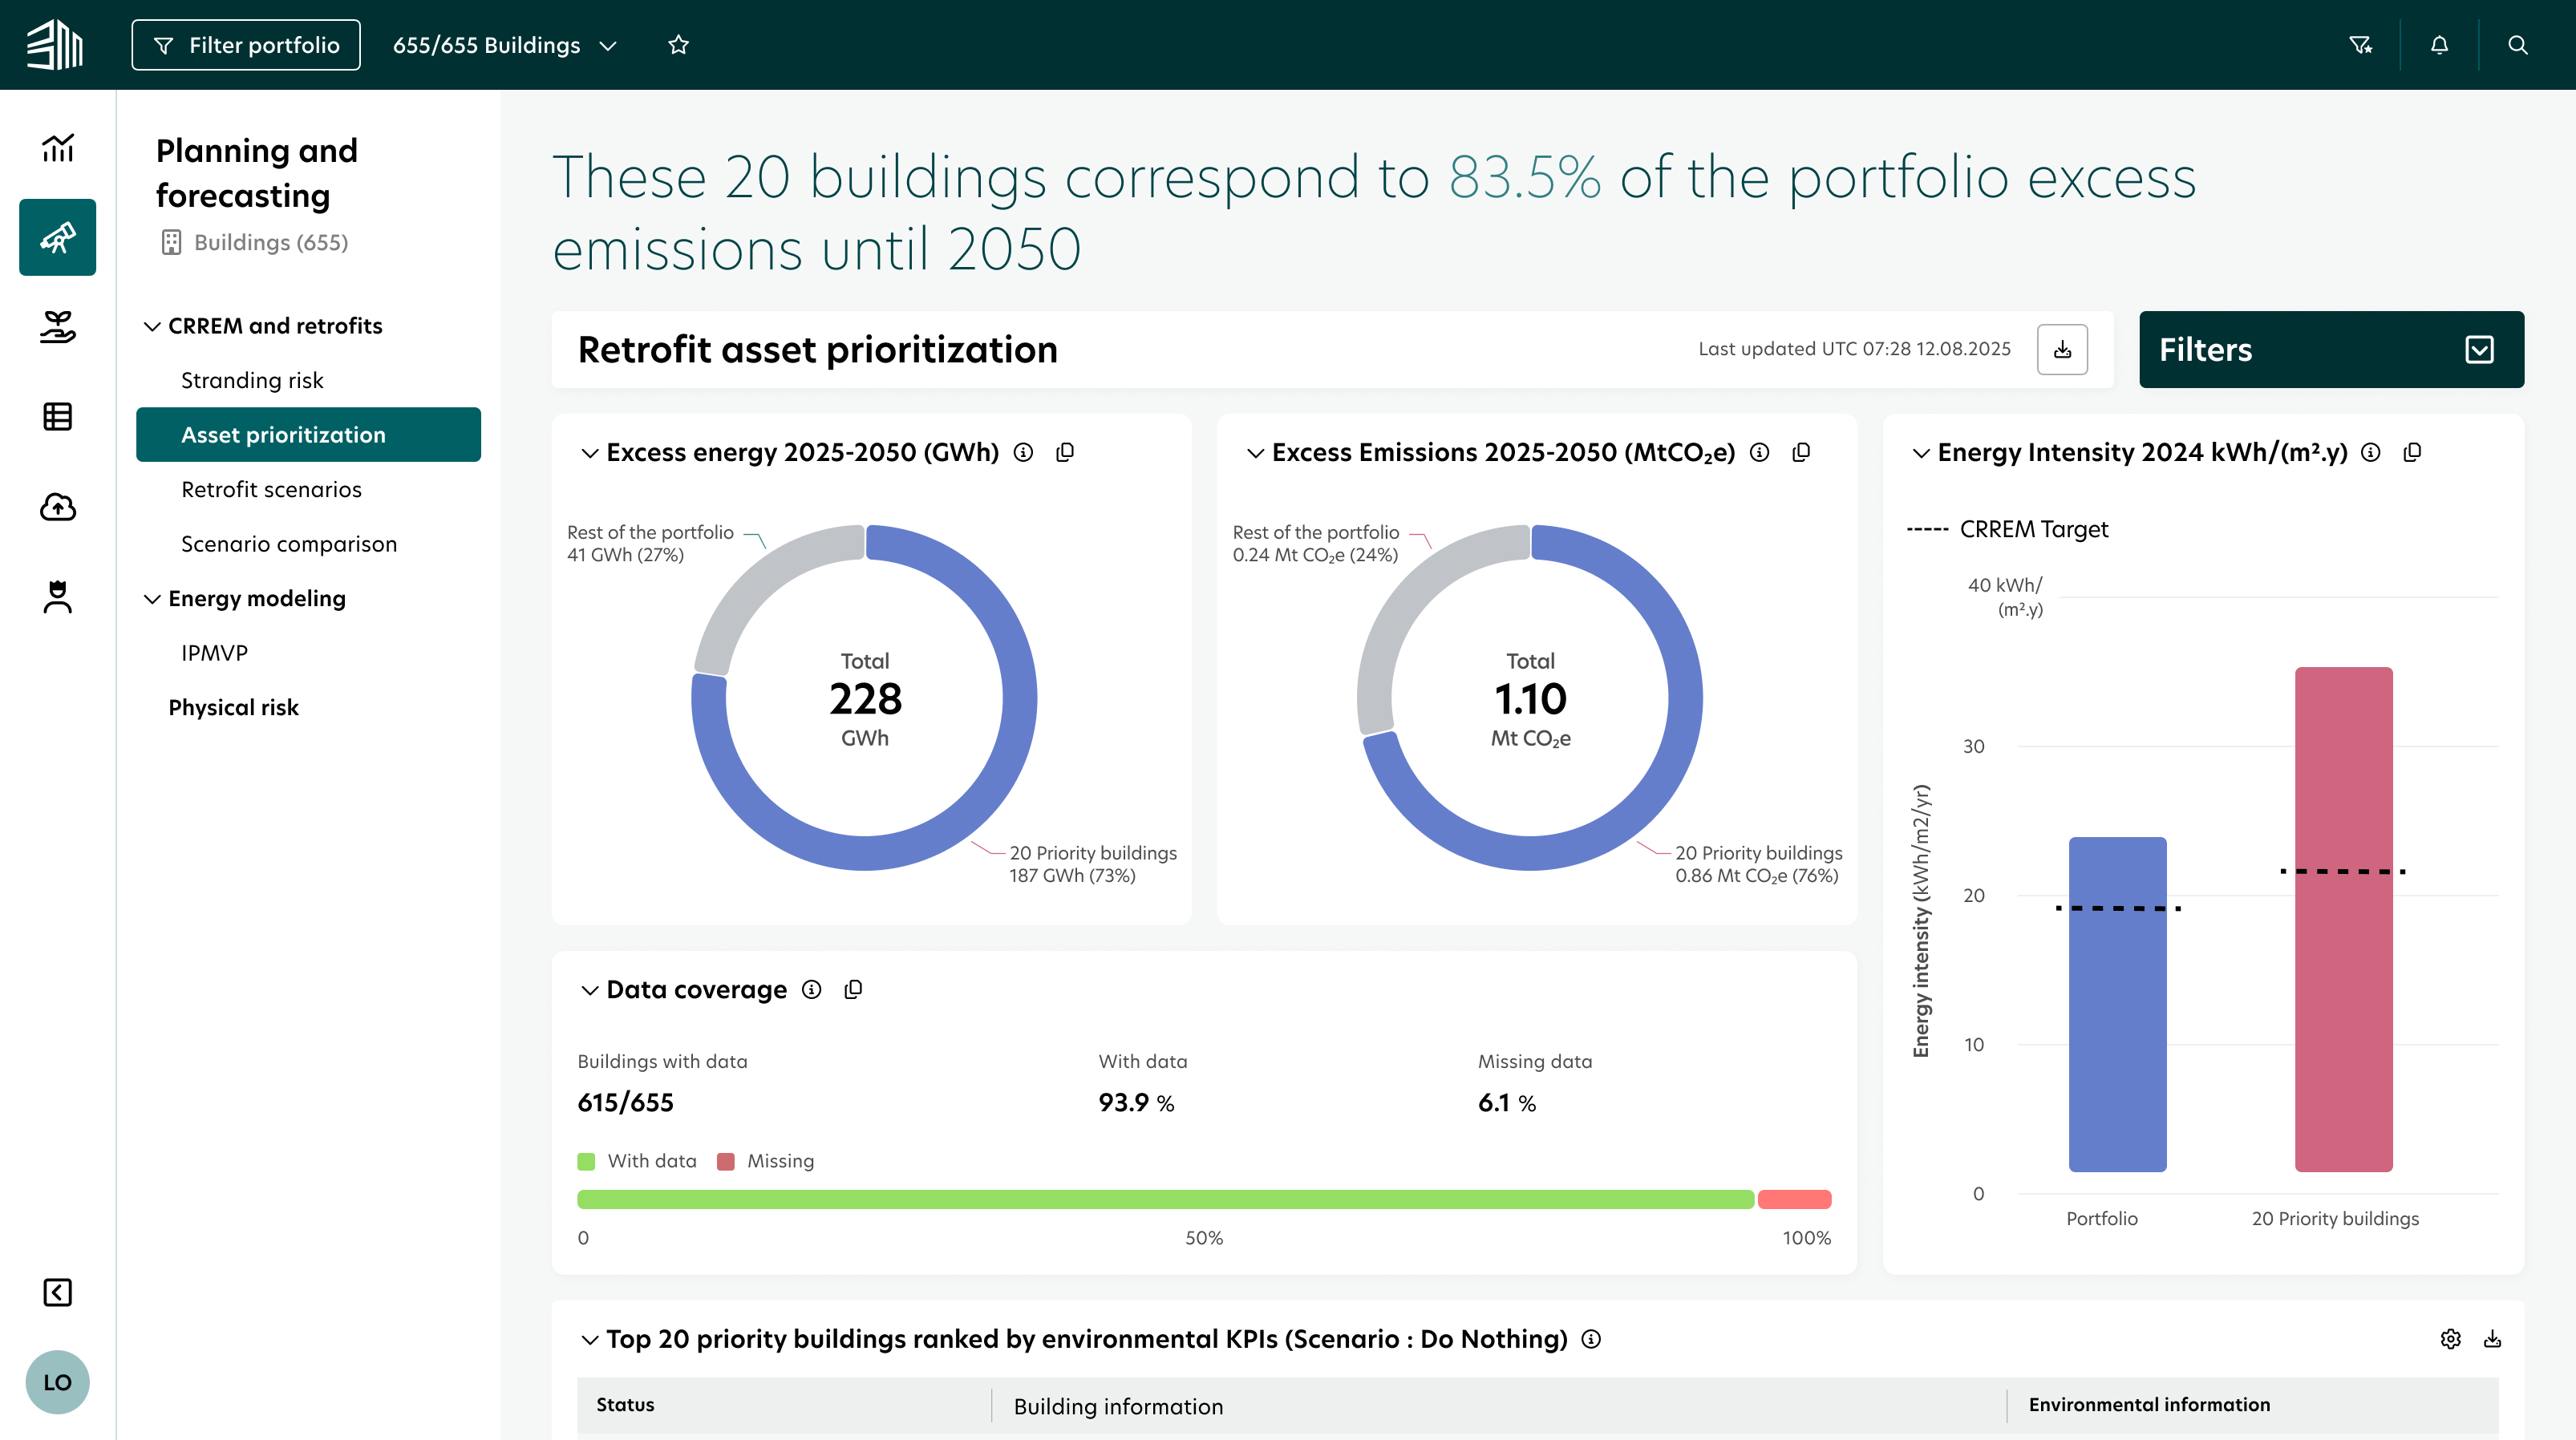Copy the Excess energy chart
This screenshot has width=2576, height=1440.
click(x=1065, y=452)
